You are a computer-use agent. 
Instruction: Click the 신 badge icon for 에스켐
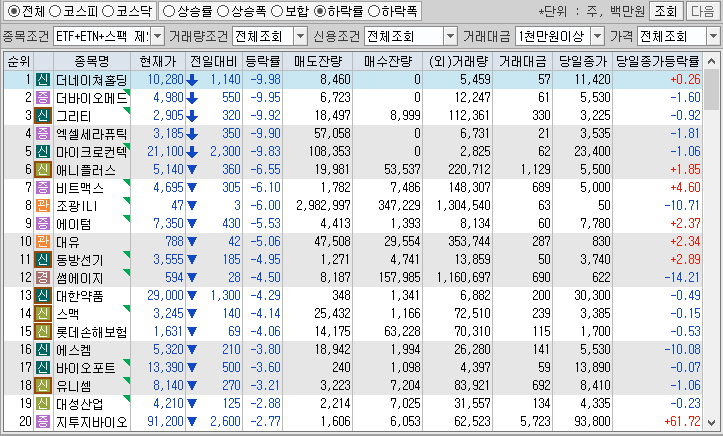43,349
